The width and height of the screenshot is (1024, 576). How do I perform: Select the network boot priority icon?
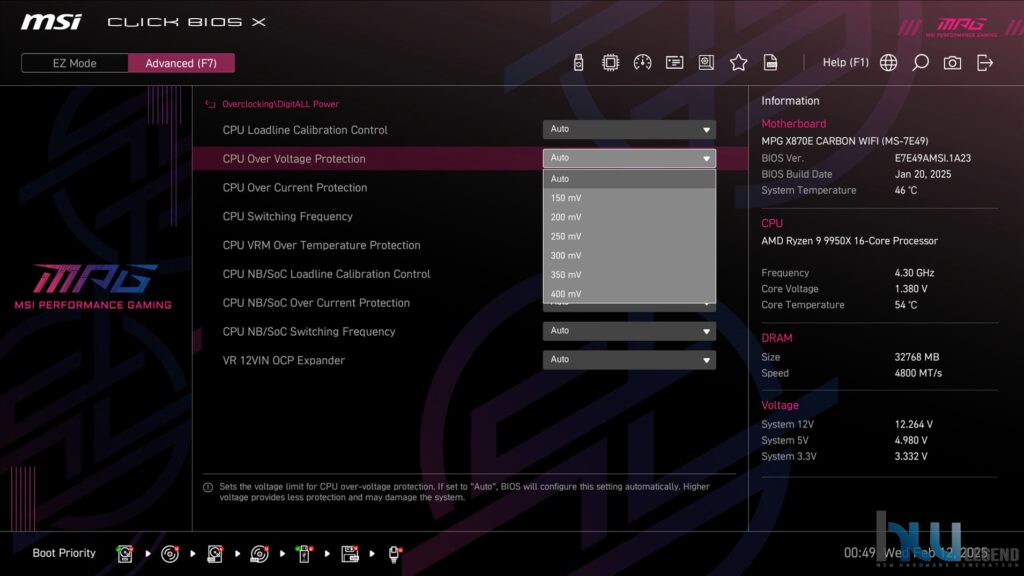click(x=394, y=554)
